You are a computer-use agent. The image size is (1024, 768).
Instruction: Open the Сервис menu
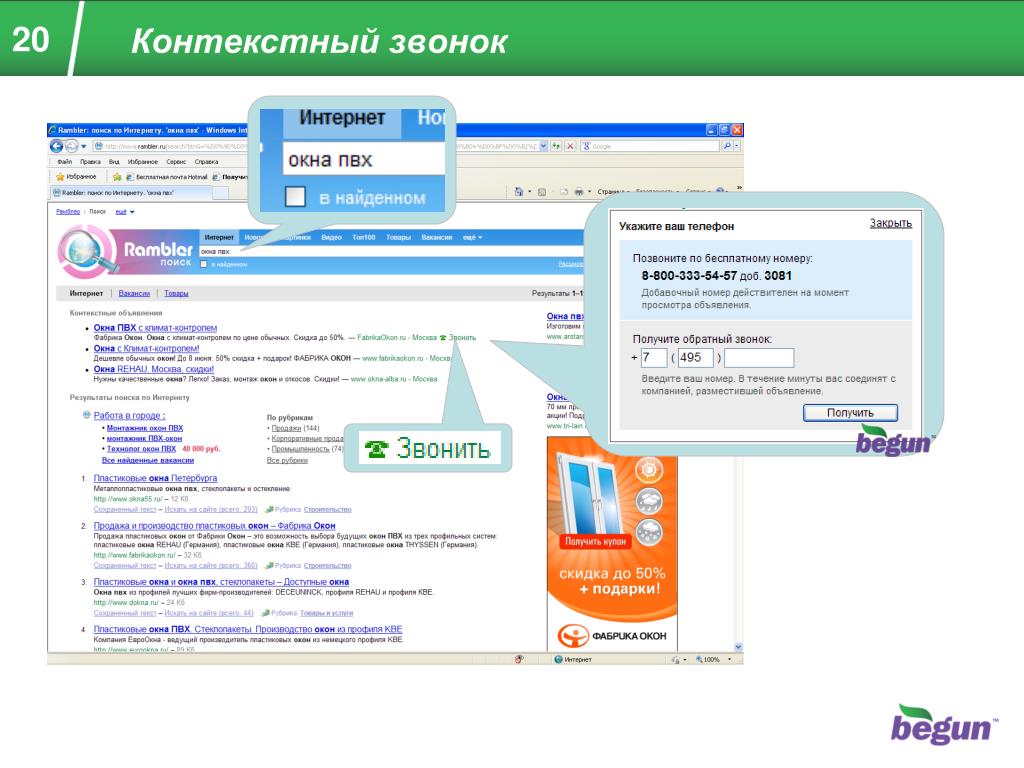[176, 161]
